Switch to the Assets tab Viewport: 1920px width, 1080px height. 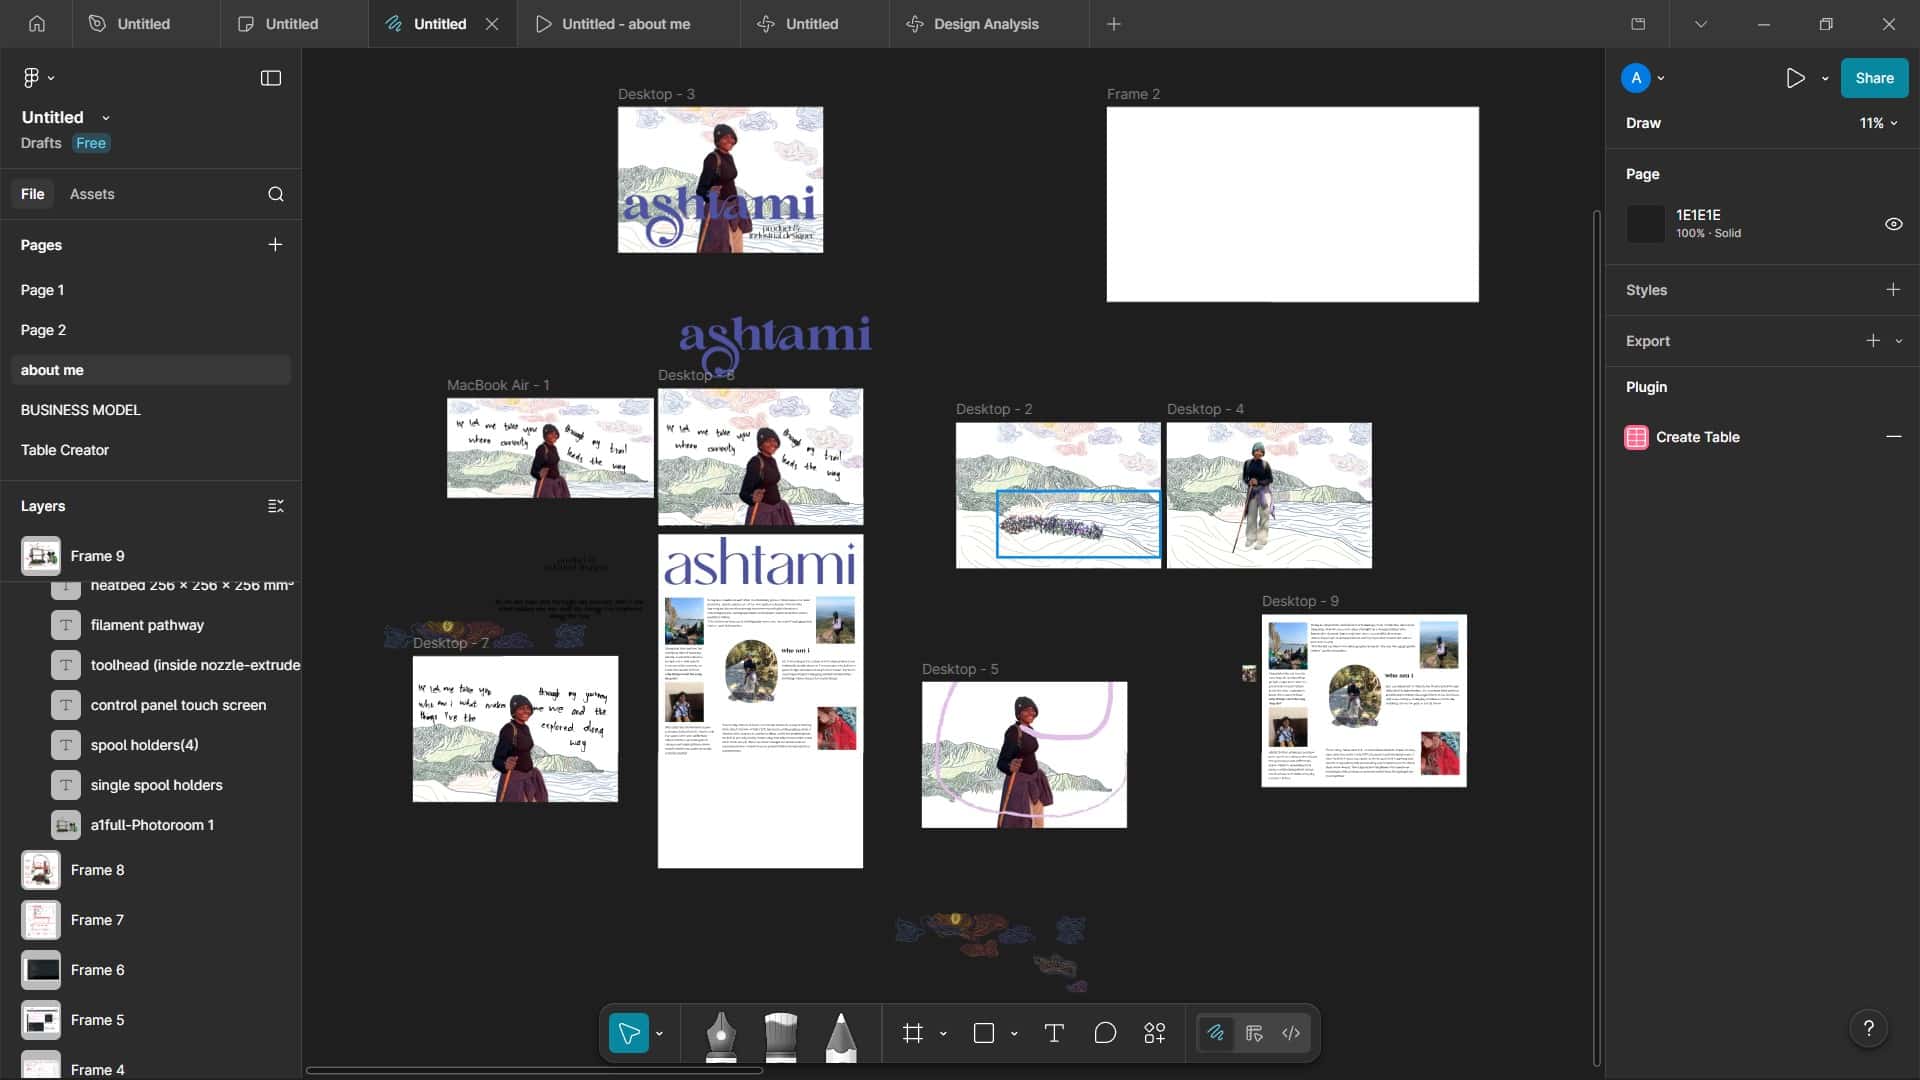pos(92,194)
